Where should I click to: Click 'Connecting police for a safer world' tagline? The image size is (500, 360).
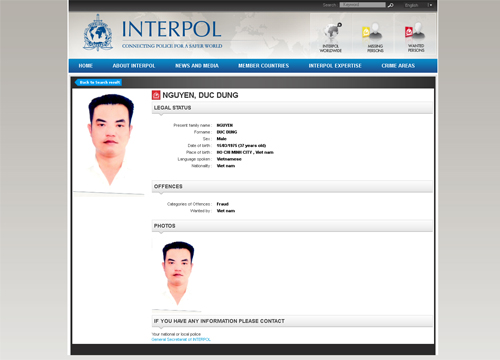coord(172,46)
